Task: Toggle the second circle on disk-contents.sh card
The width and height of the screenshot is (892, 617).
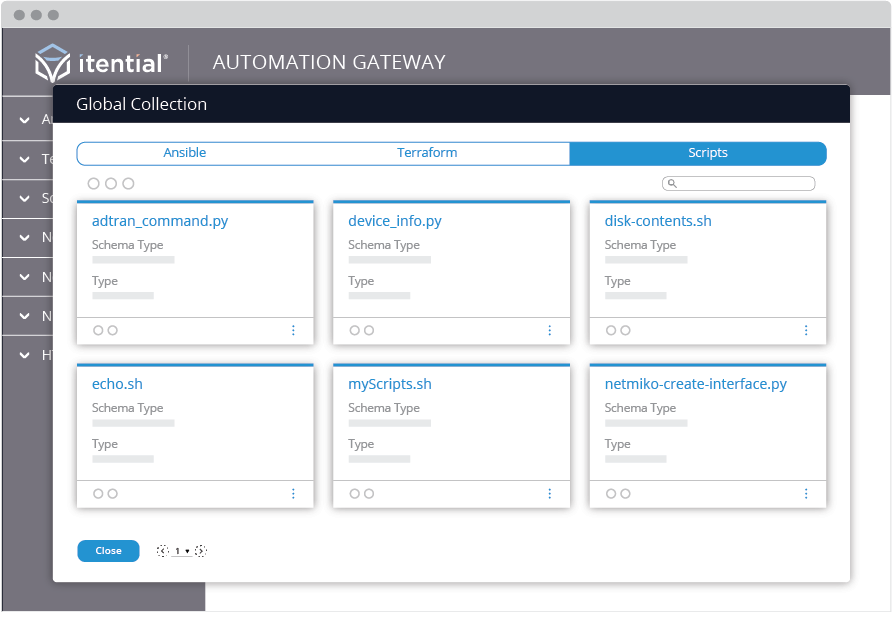Action: [626, 330]
